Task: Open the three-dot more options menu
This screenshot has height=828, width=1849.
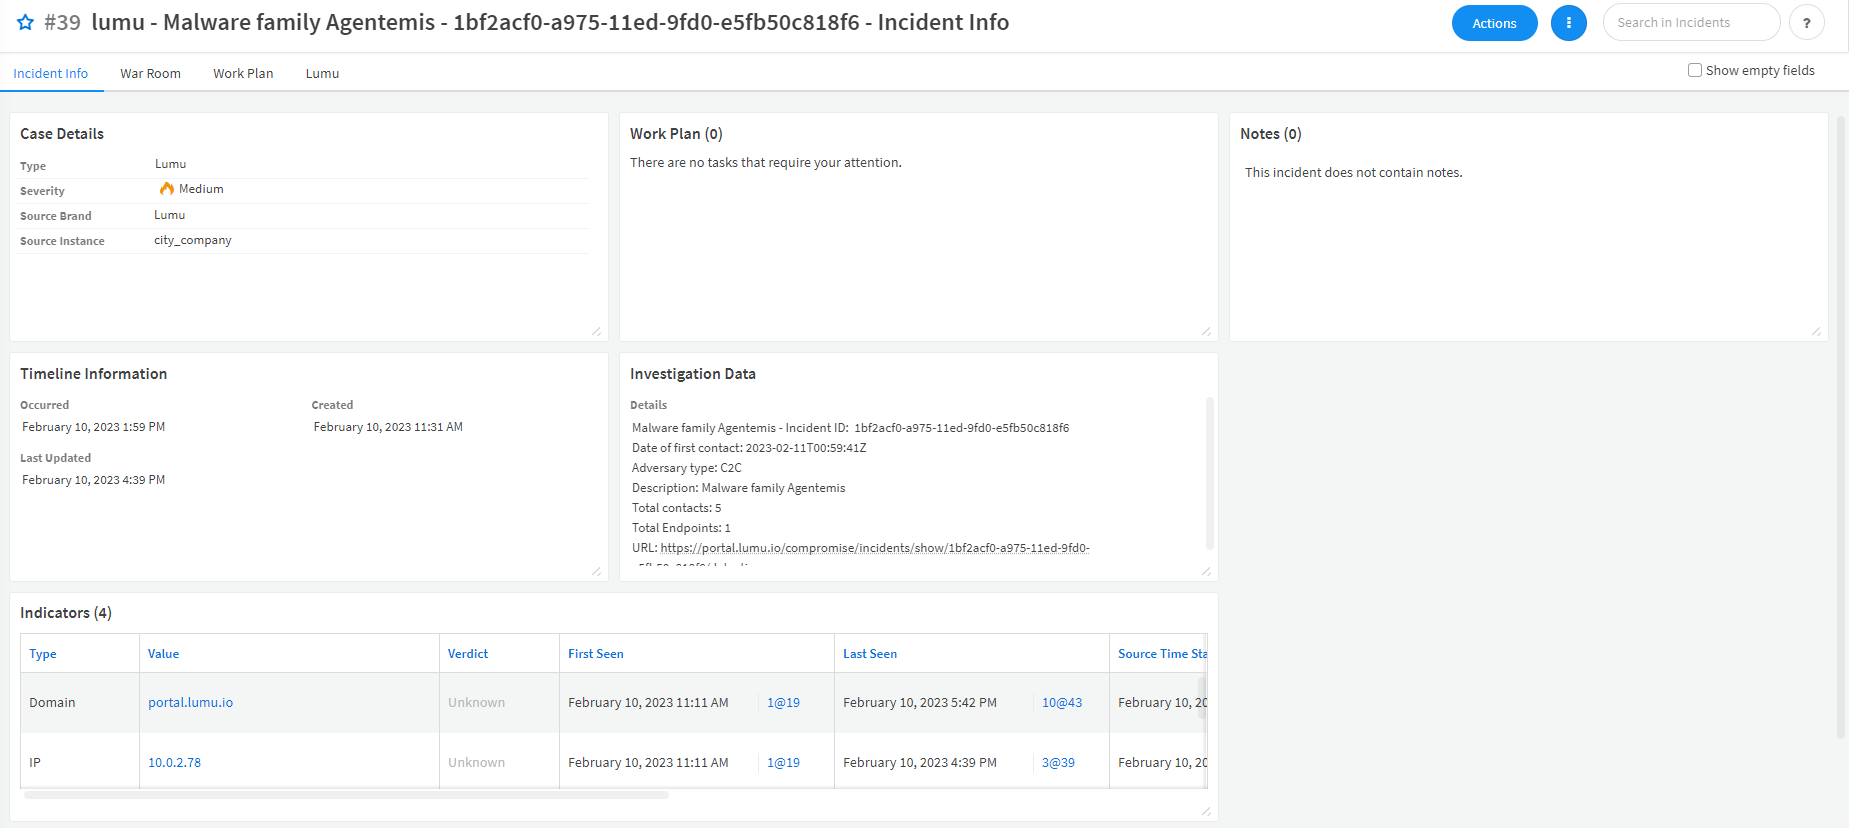Action: 1568,23
